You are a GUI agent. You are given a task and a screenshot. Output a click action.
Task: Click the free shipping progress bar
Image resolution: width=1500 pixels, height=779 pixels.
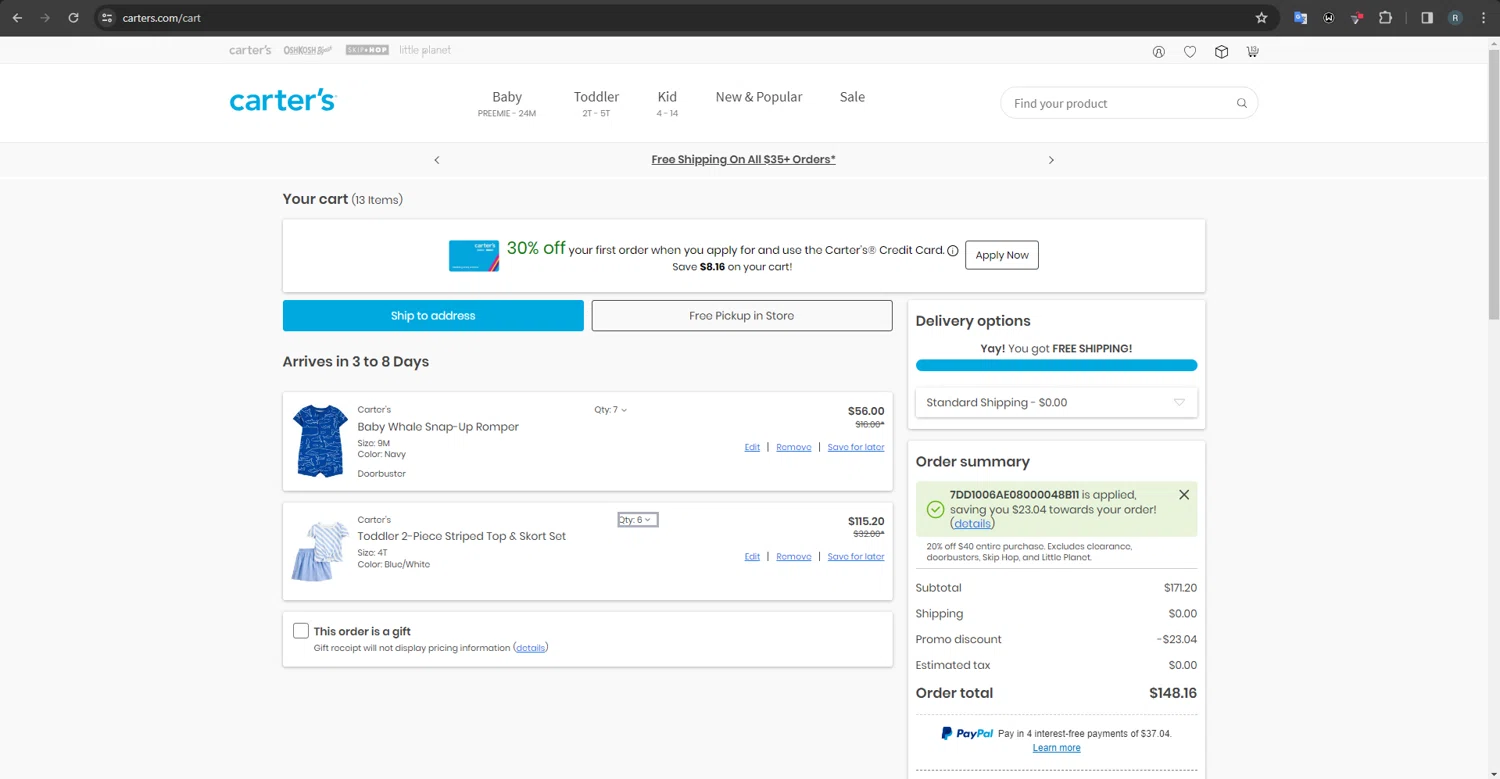(1056, 366)
